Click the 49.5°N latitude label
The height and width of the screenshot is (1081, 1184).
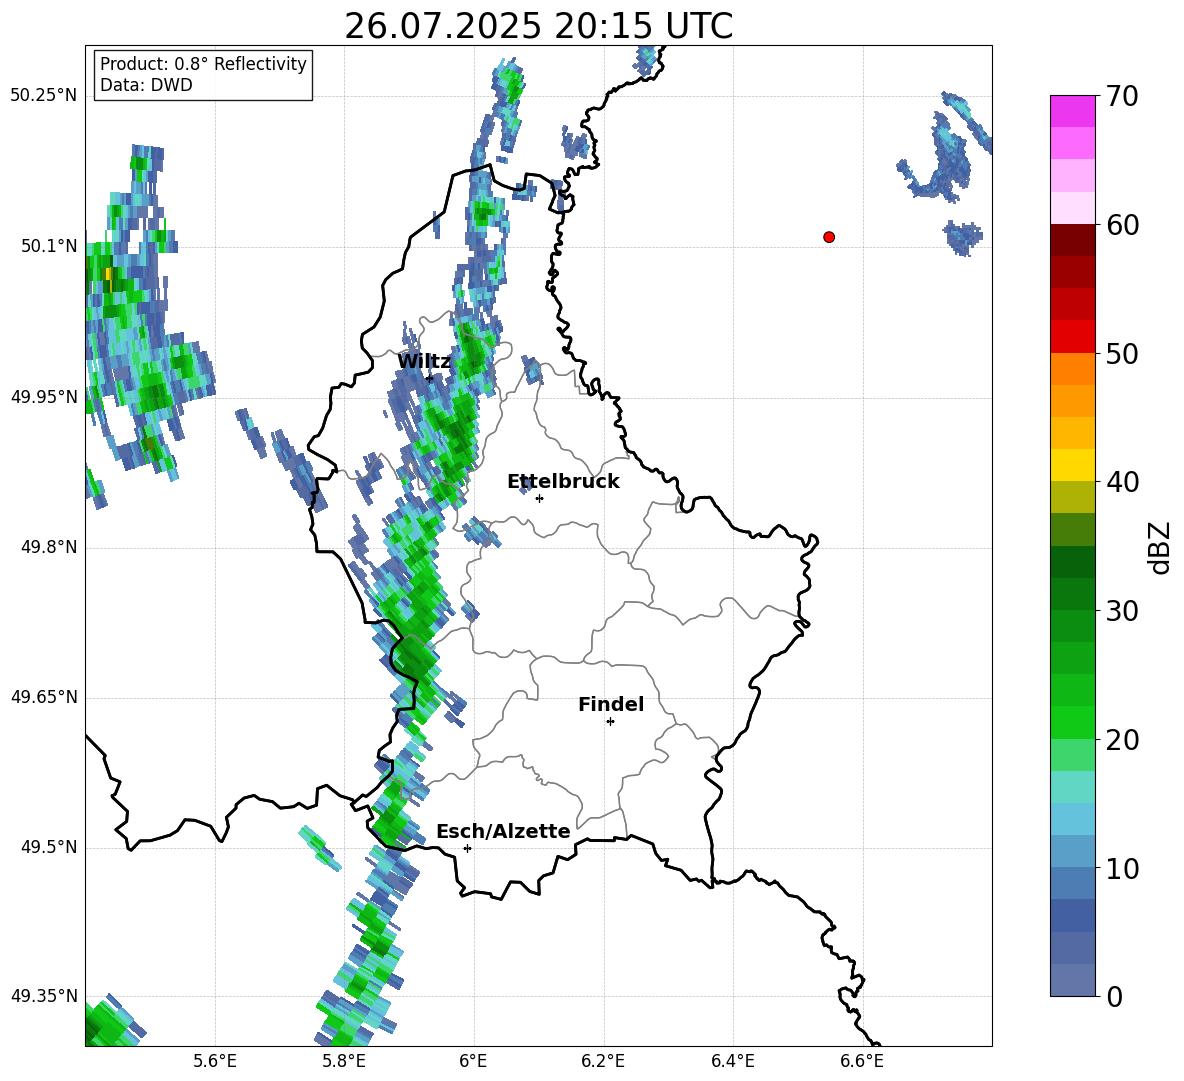point(49,847)
